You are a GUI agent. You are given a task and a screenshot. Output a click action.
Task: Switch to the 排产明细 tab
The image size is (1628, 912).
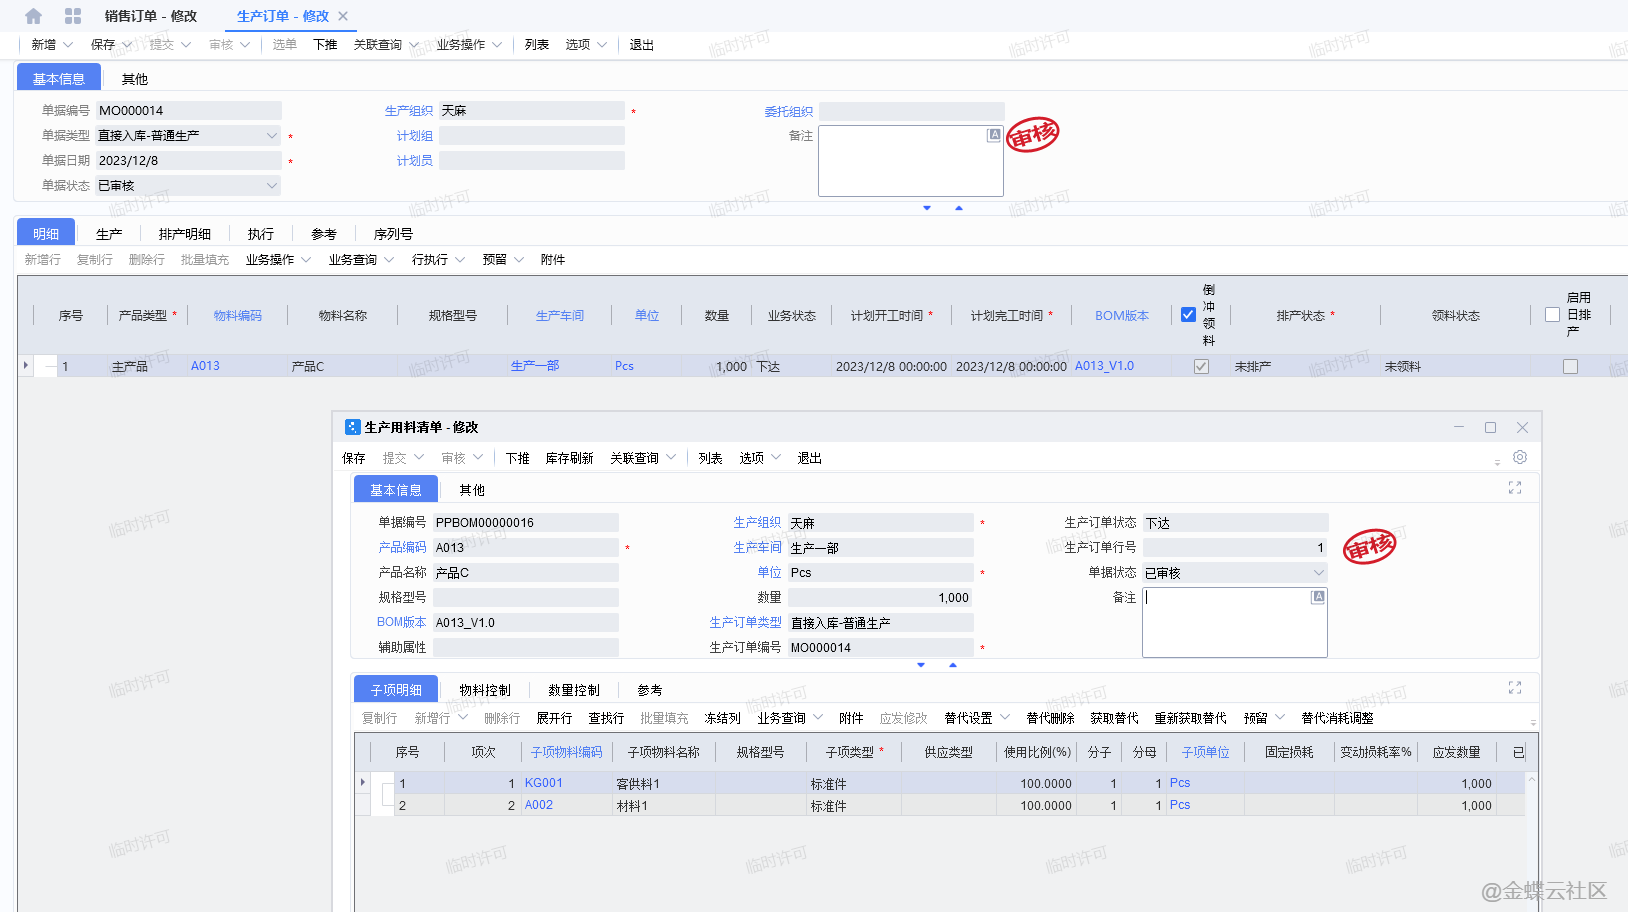point(184,234)
